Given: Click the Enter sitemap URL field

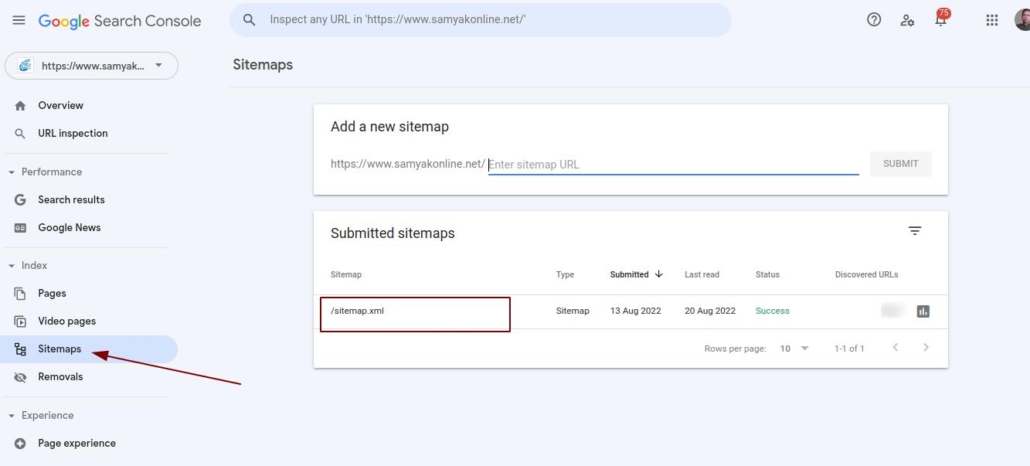Looking at the screenshot, I should click(x=673, y=165).
